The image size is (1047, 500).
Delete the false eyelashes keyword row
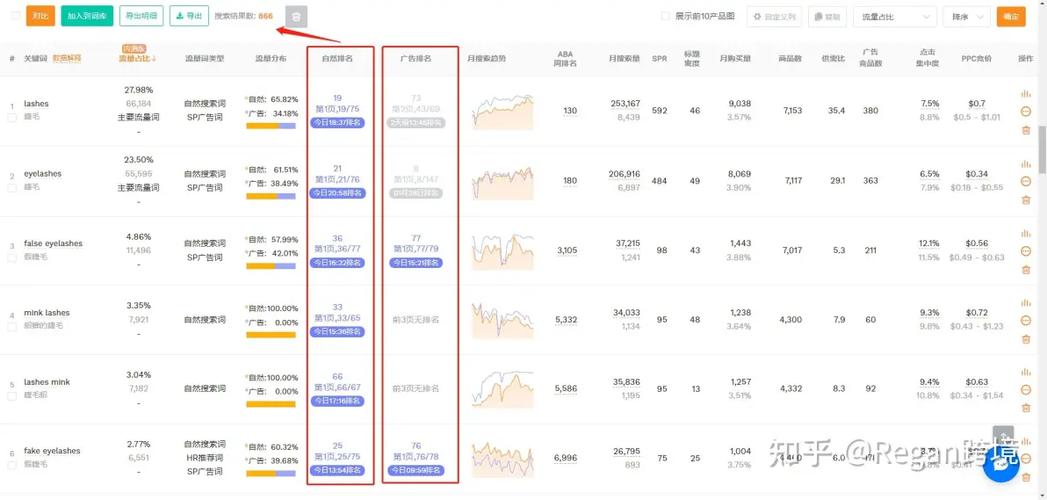click(1025, 269)
